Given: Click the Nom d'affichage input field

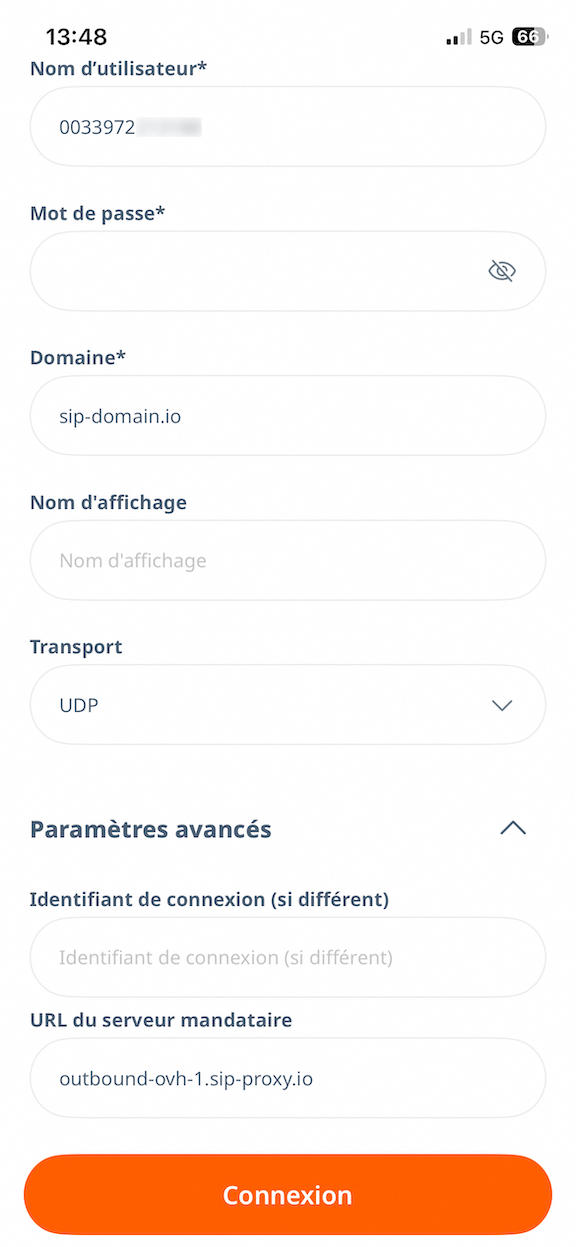Looking at the screenshot, I should (287, 560).
